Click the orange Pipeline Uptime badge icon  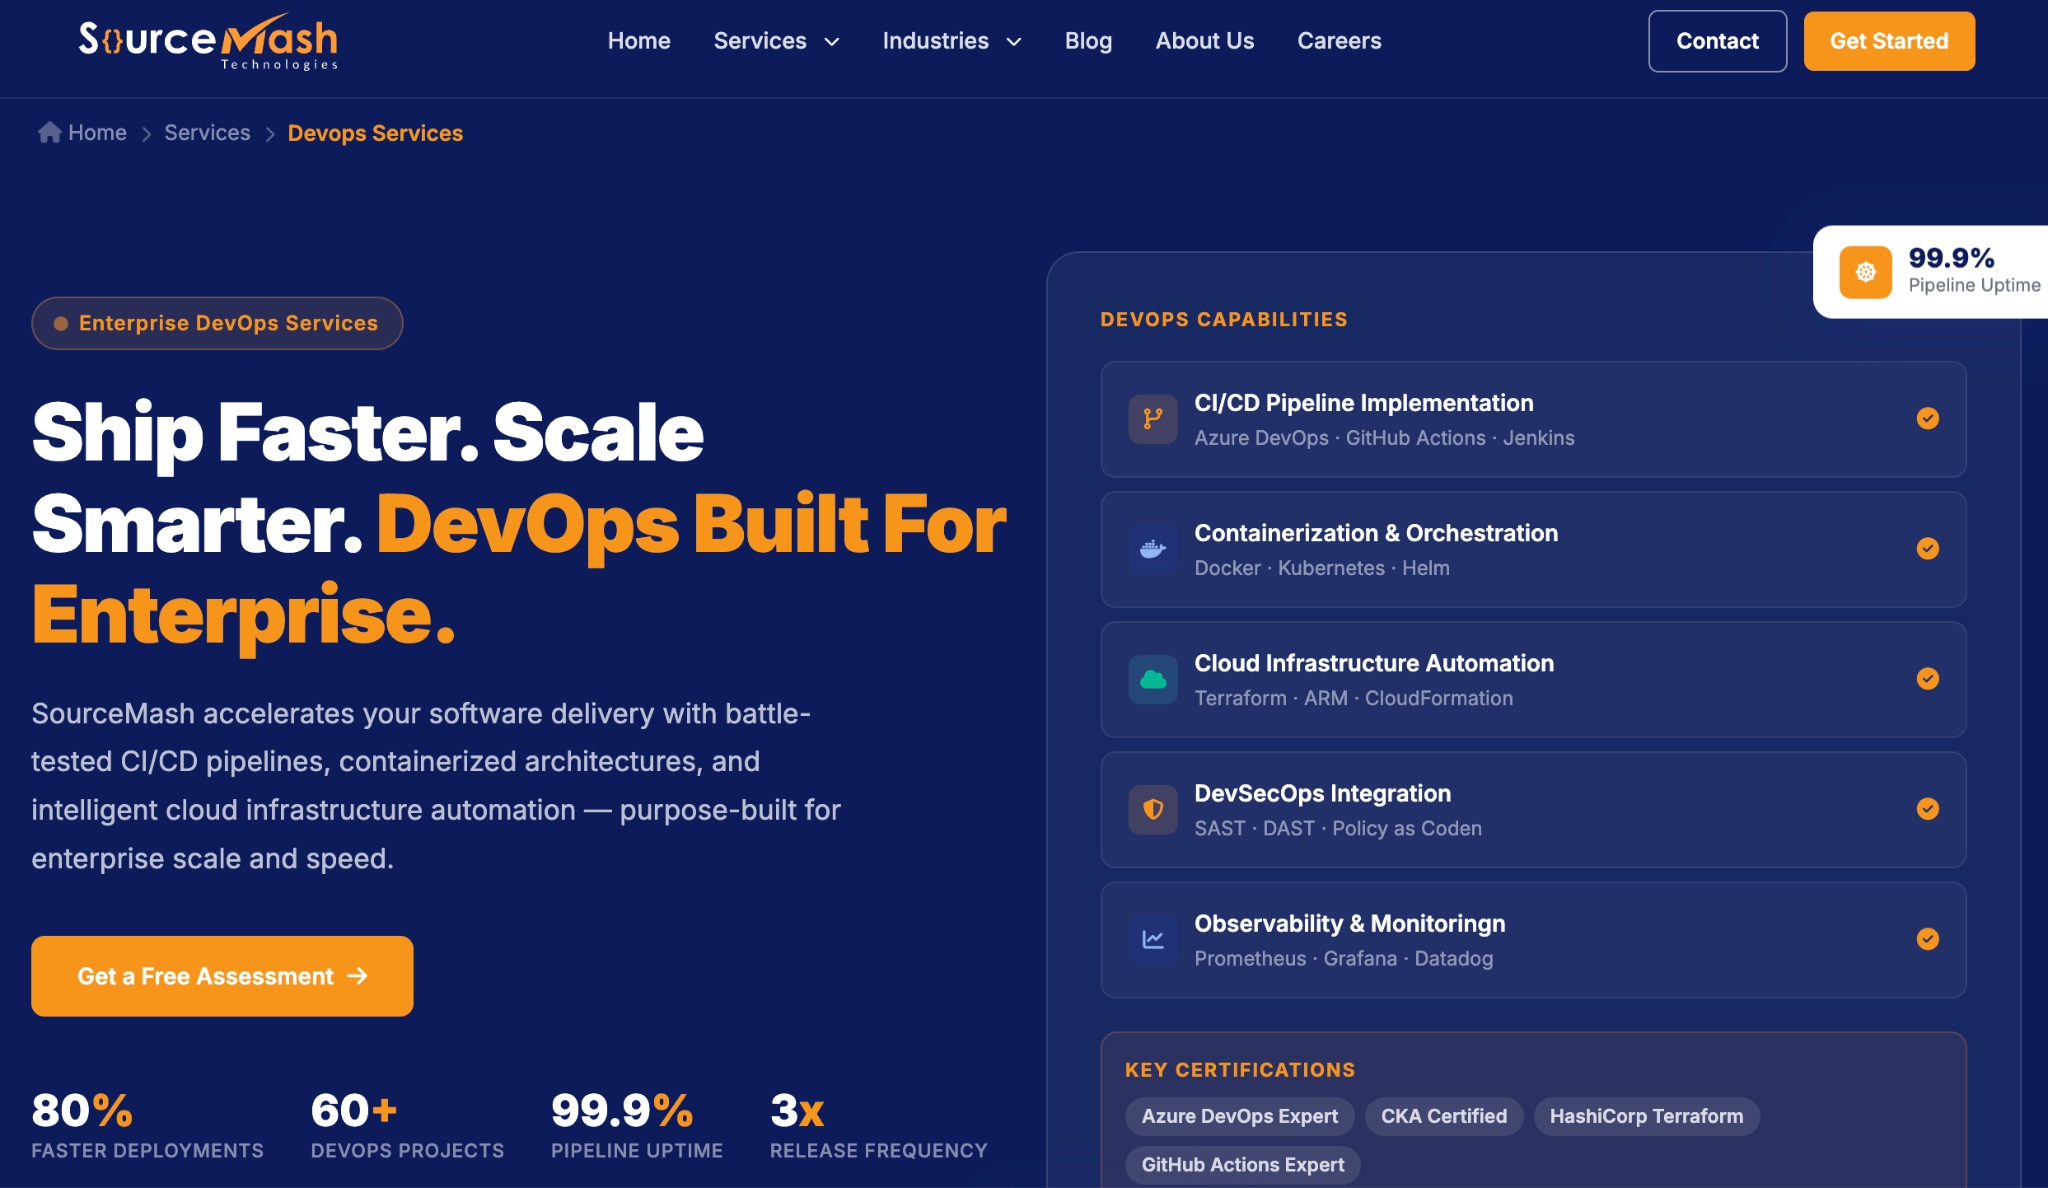point(1865,272)
